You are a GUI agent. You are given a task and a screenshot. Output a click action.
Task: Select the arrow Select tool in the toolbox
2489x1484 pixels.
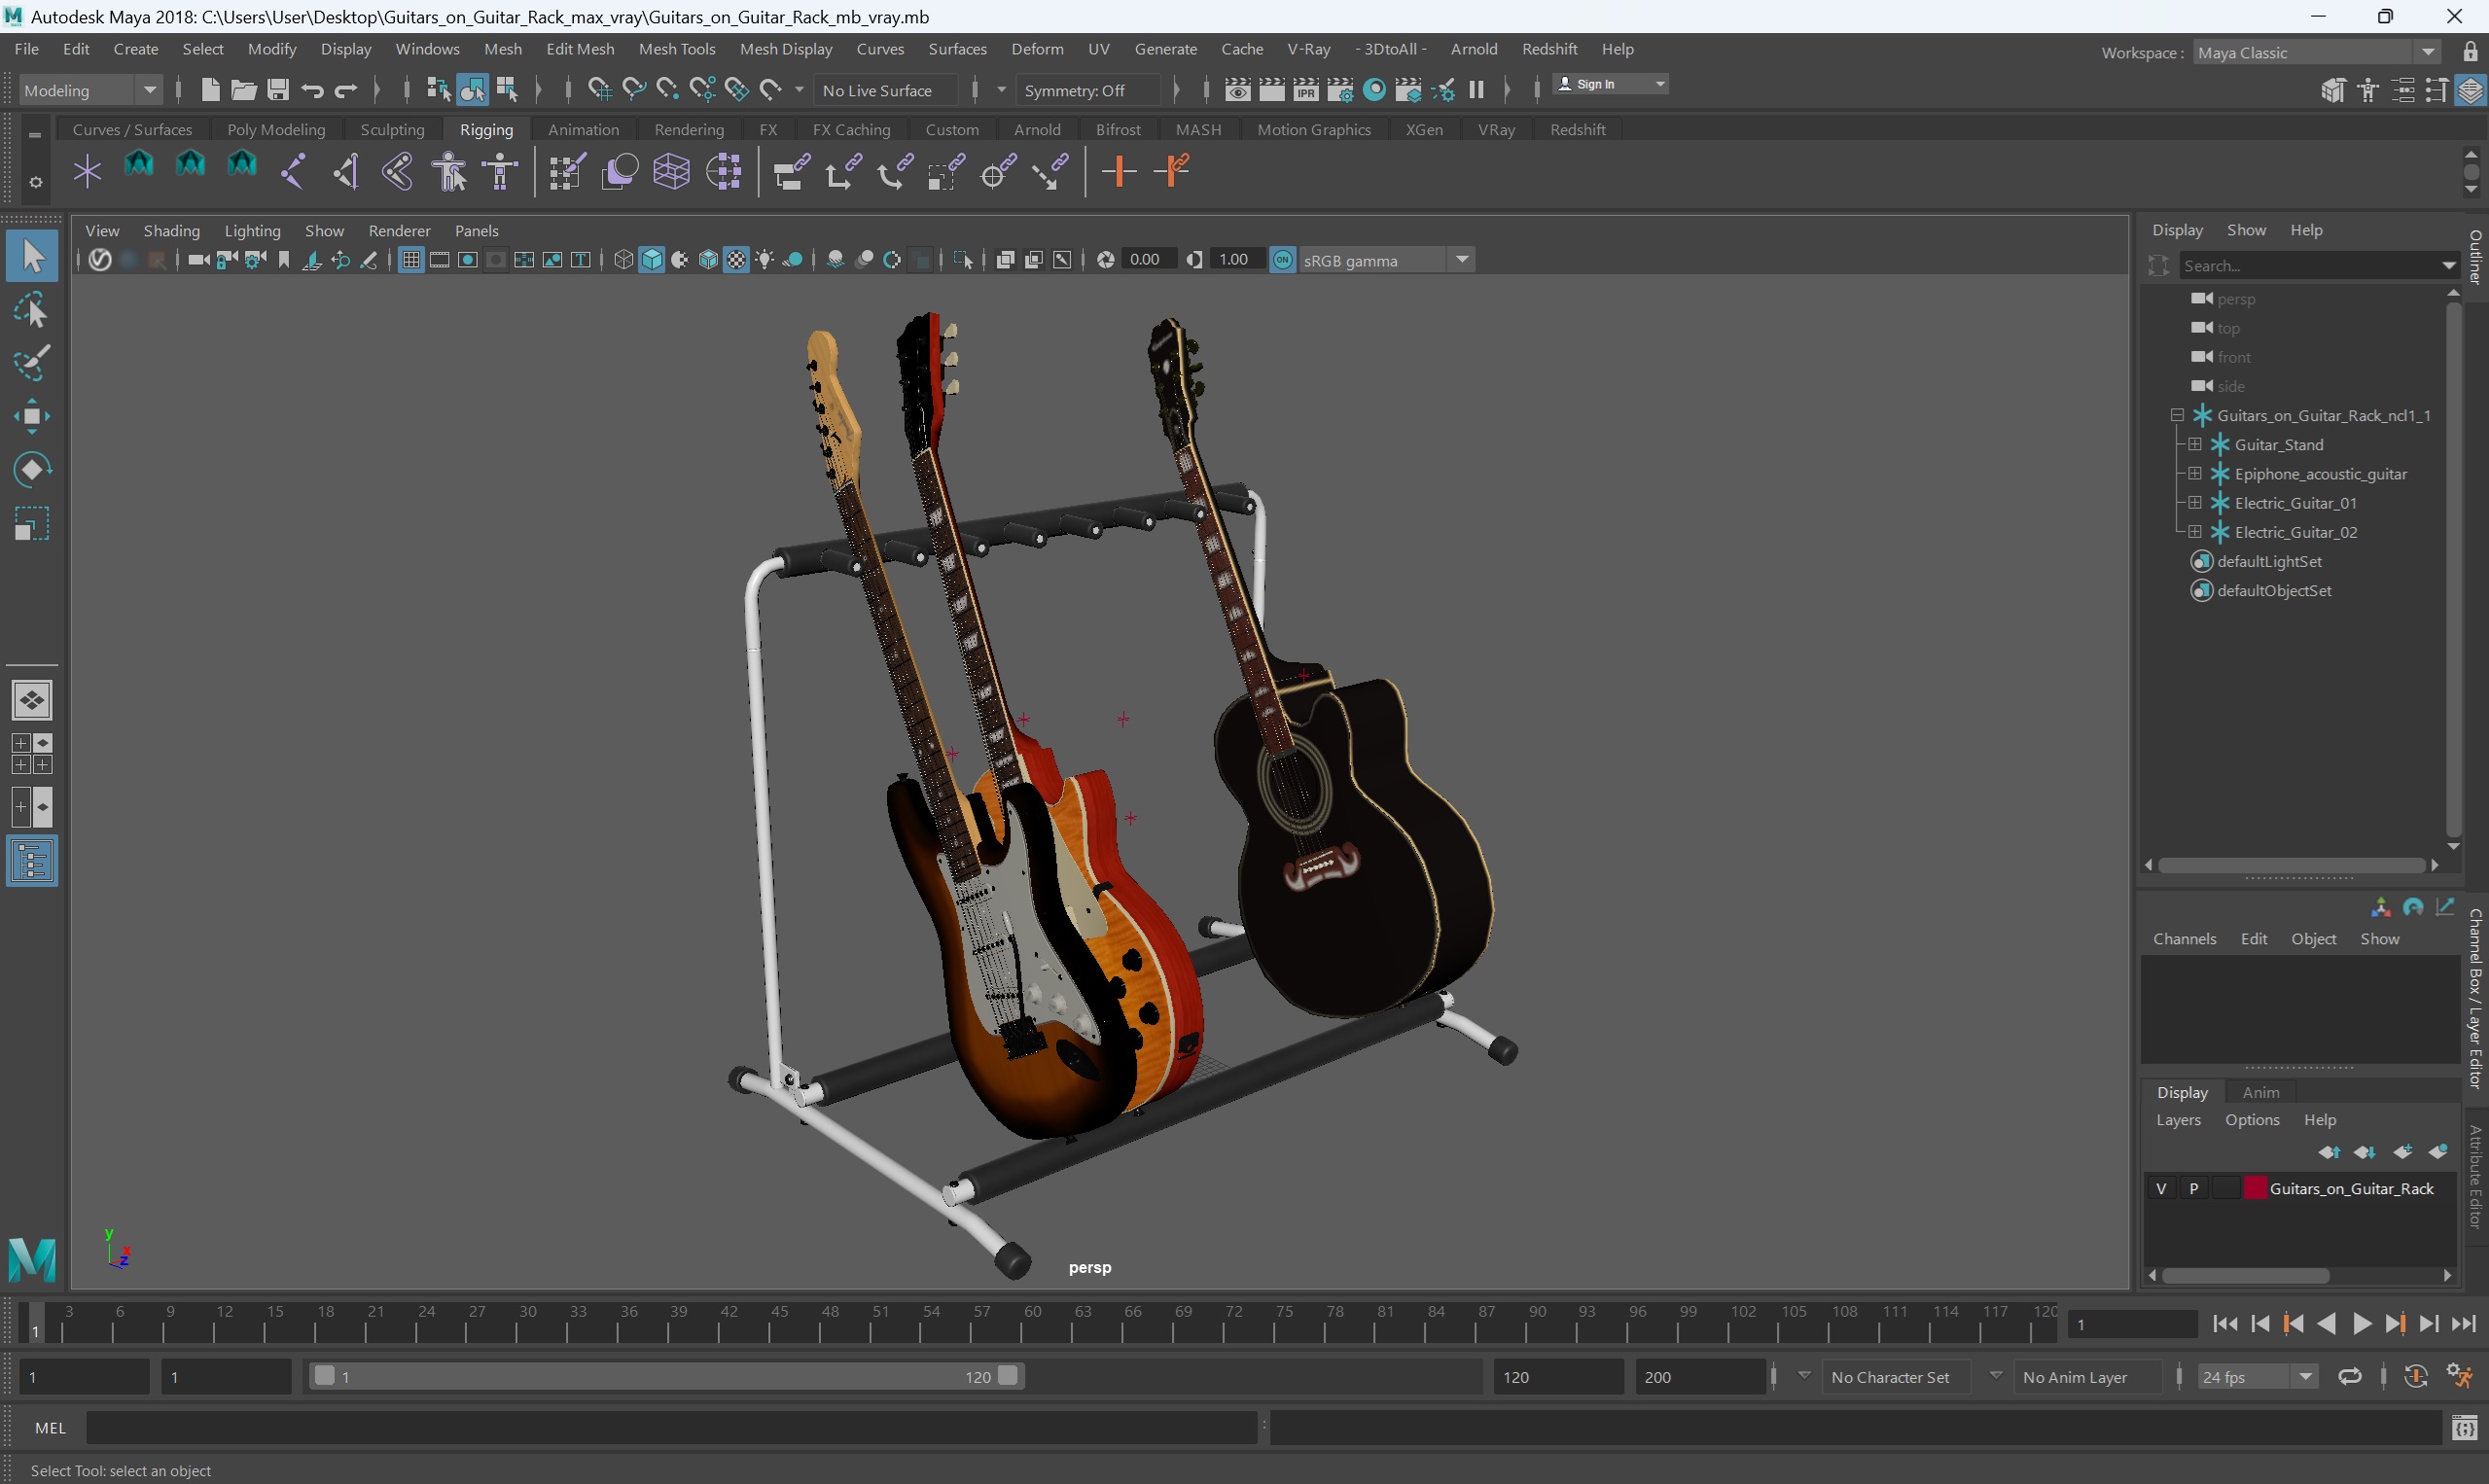pos(32,256)
